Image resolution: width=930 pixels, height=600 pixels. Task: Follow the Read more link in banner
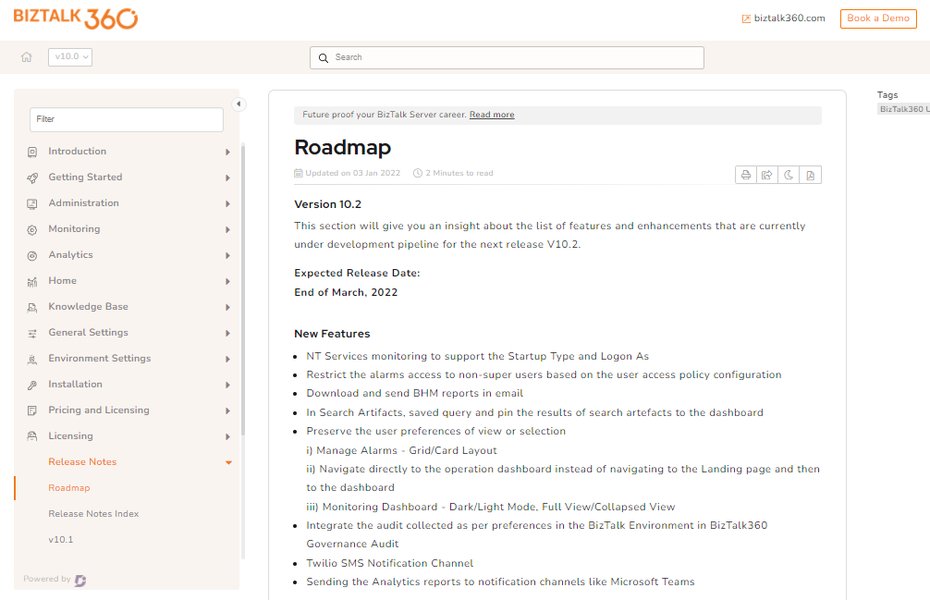(x=492, y=114)
